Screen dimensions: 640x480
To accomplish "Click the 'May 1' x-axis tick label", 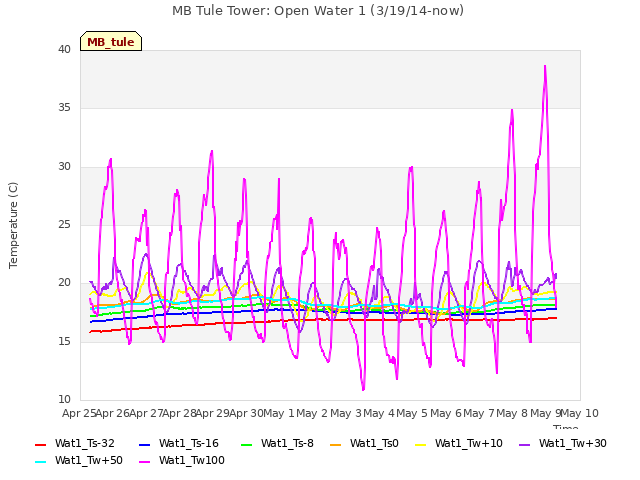I will coord(279,413).
